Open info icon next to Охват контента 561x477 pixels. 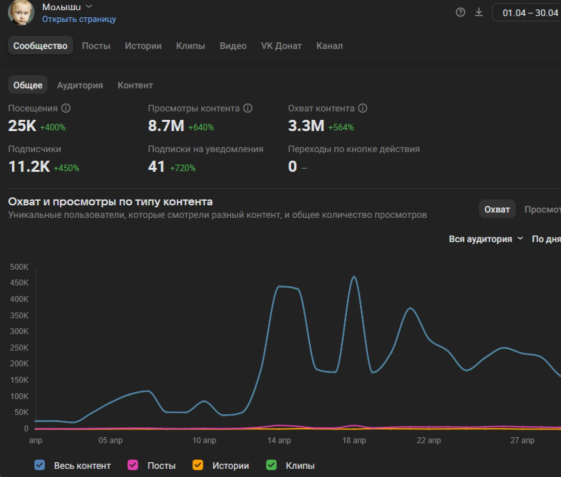coord(362,108)
